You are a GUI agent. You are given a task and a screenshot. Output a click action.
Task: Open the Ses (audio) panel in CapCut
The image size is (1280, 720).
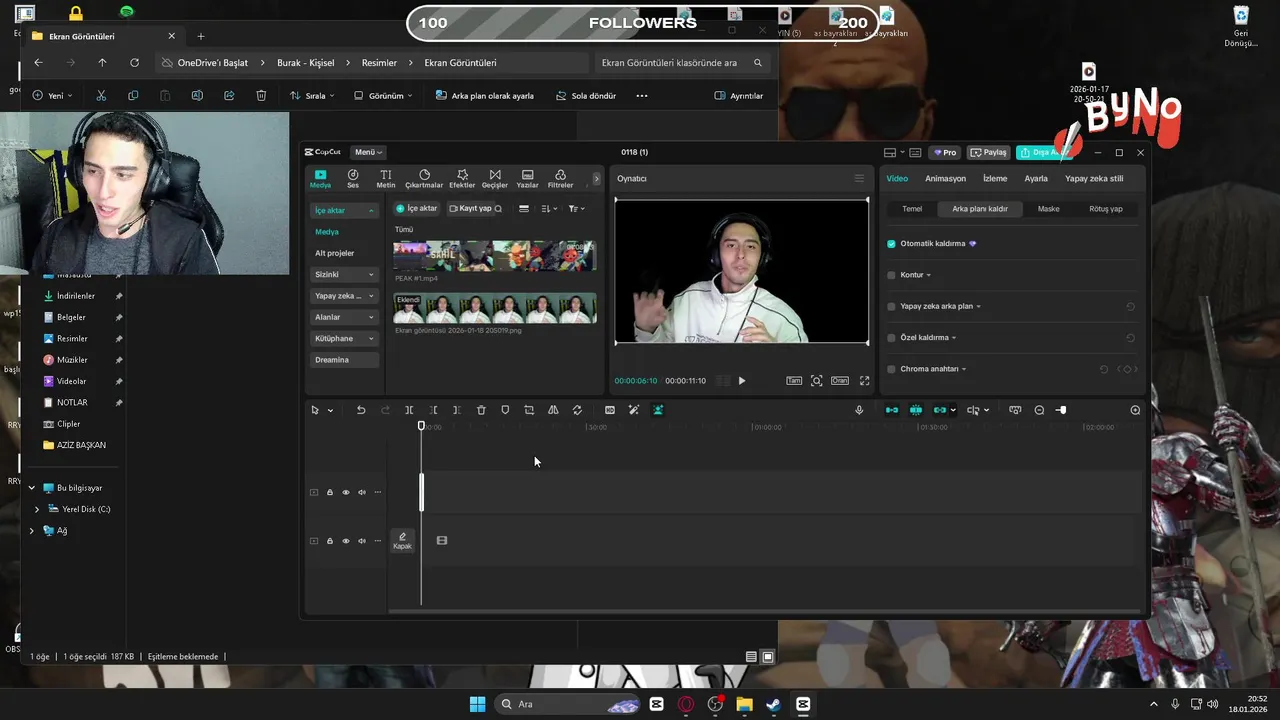pos(353,178)
